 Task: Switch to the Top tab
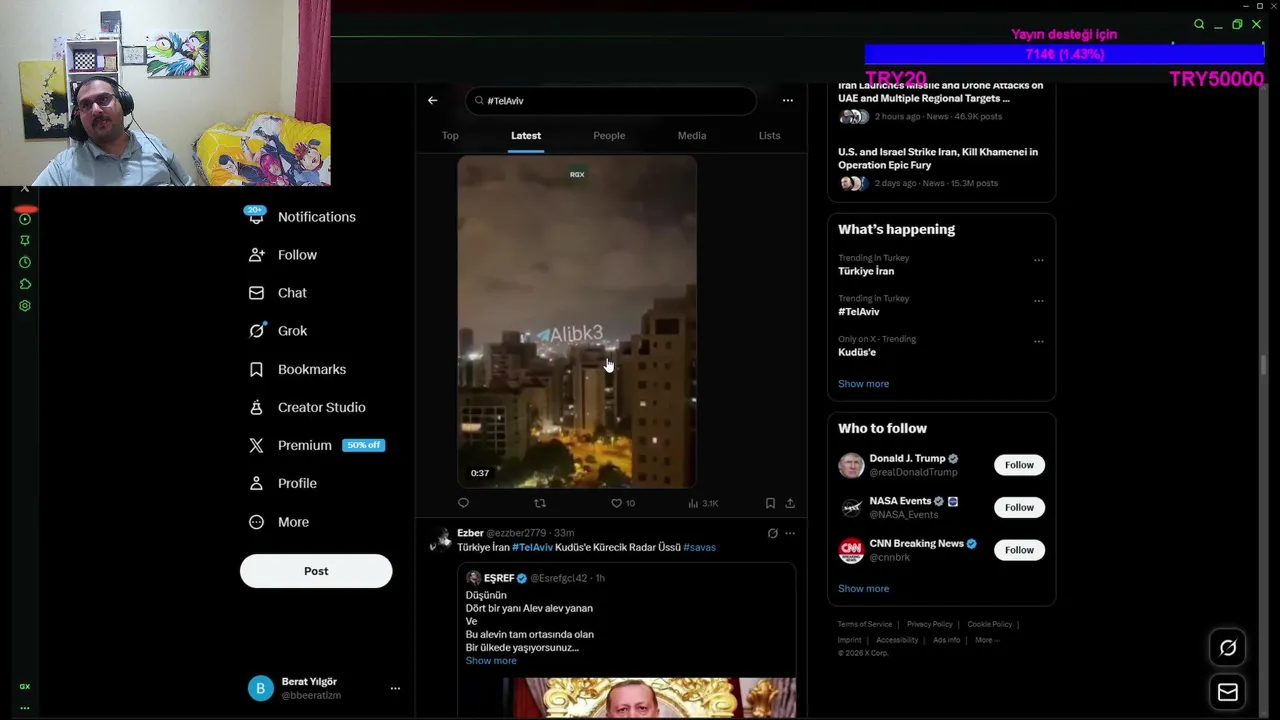pos(450,136)
